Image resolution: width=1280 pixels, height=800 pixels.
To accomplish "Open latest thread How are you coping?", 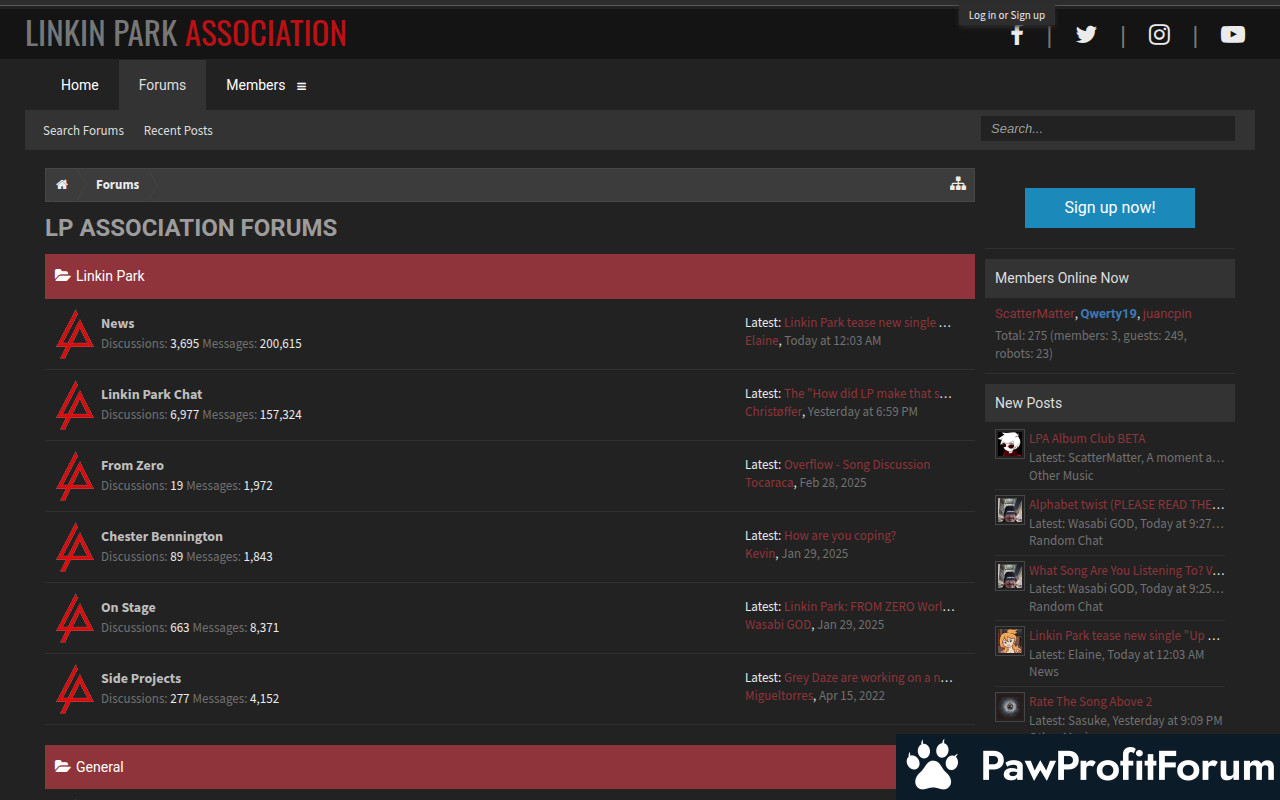I will tap(840, 536).
